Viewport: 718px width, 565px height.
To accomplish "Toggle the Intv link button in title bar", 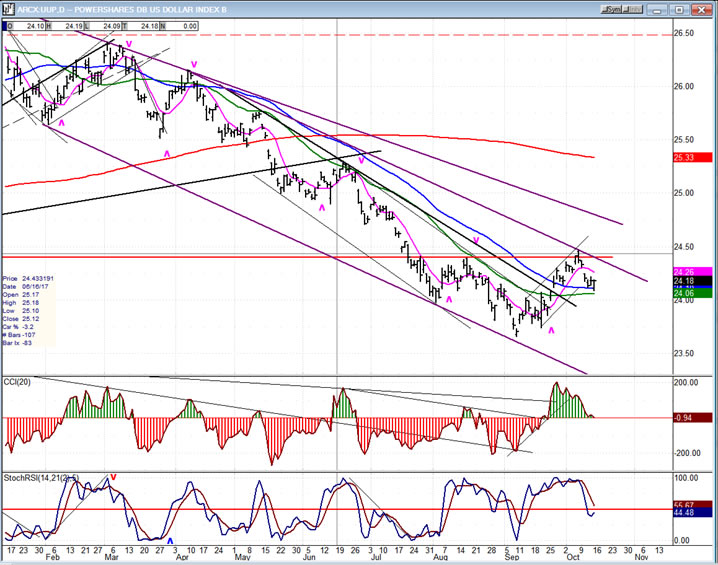I will click(633, 10).
